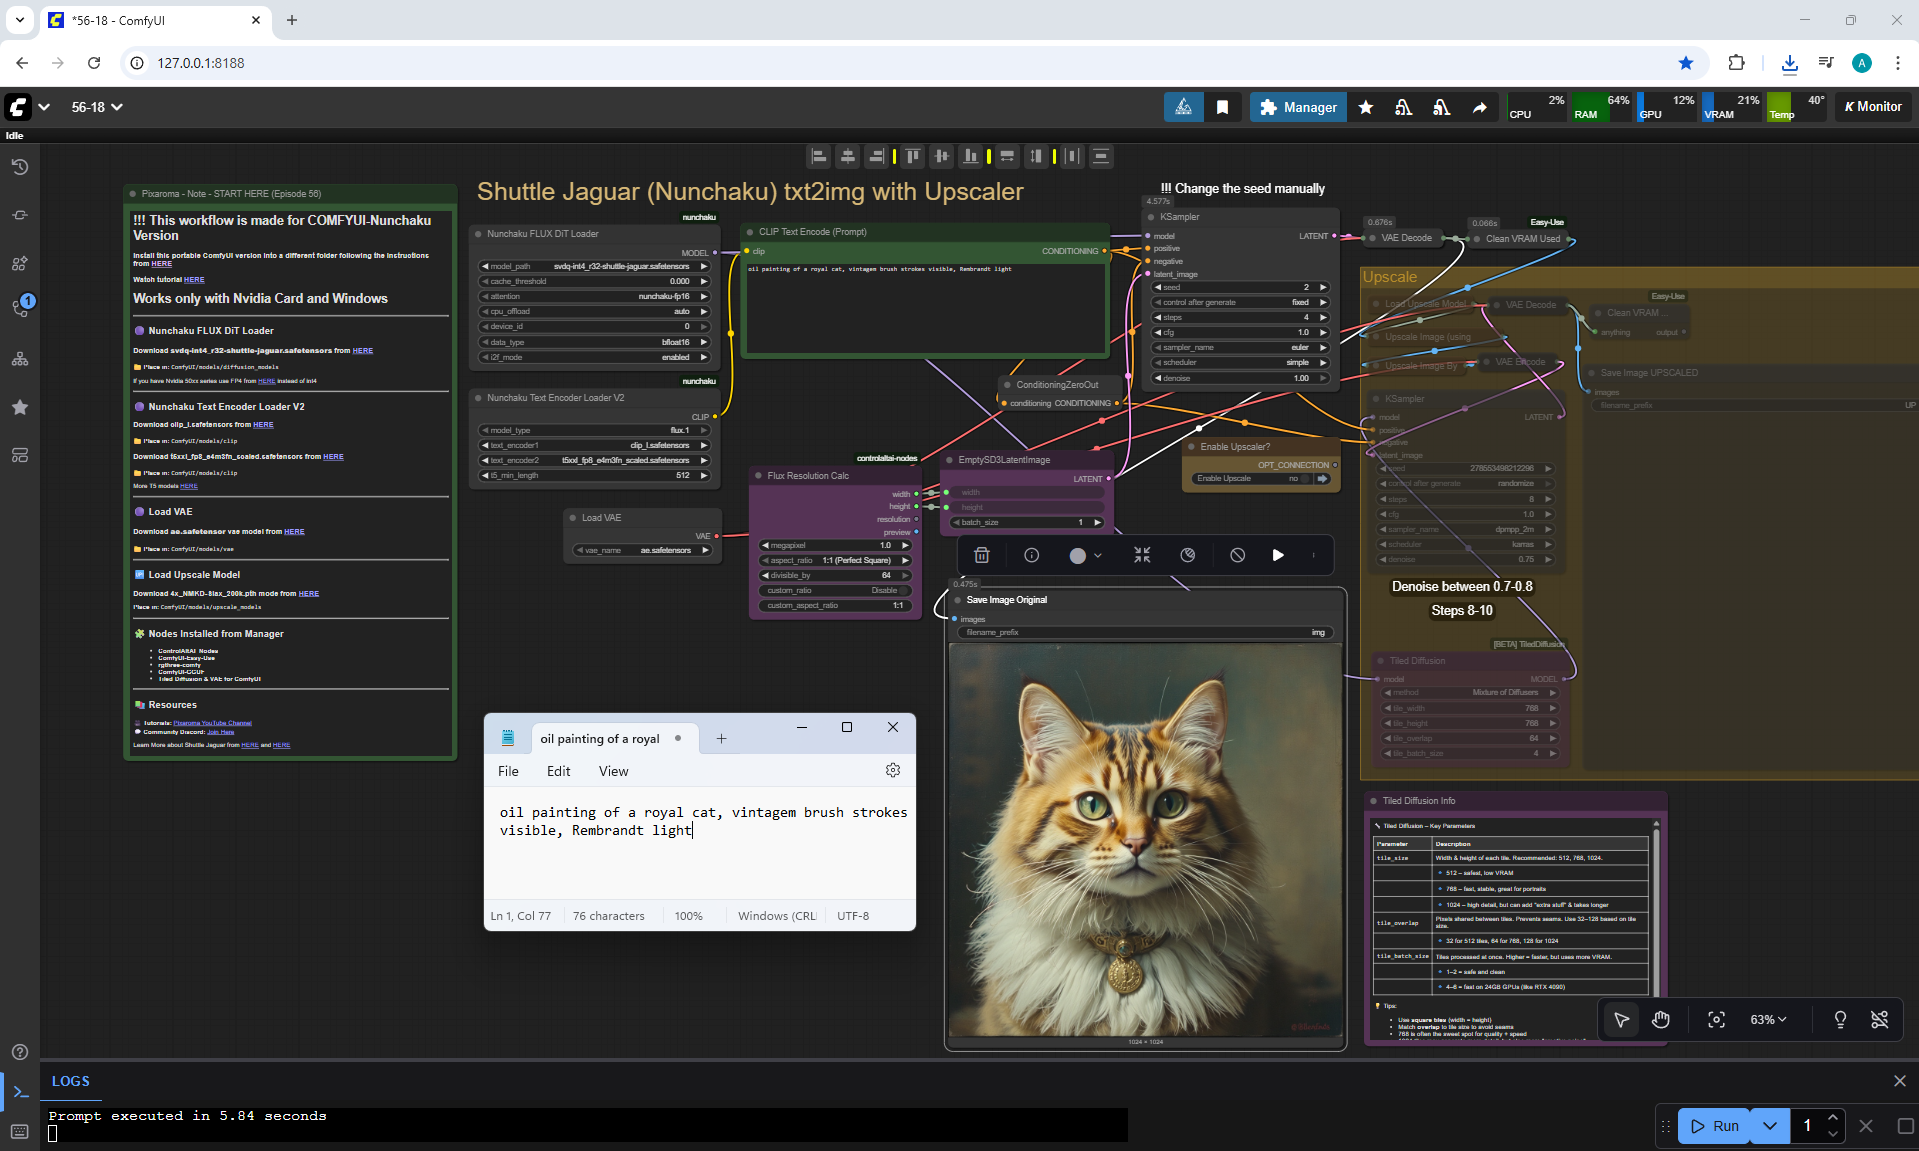Bypass the selected node

[1238, 555]
